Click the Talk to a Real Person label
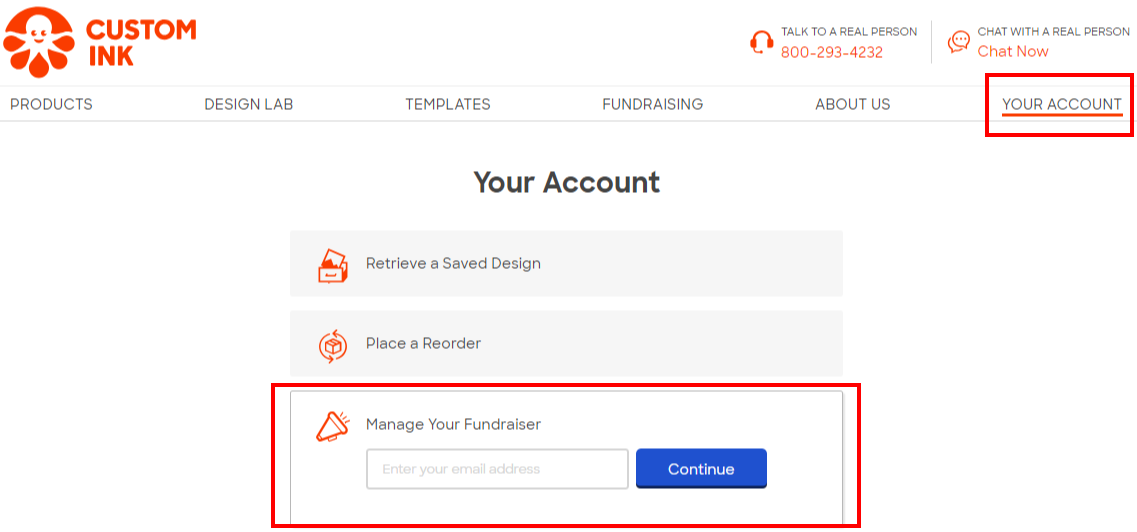Image resolution: width=1137 pixels, height=532 pixels. coord(848,32)
